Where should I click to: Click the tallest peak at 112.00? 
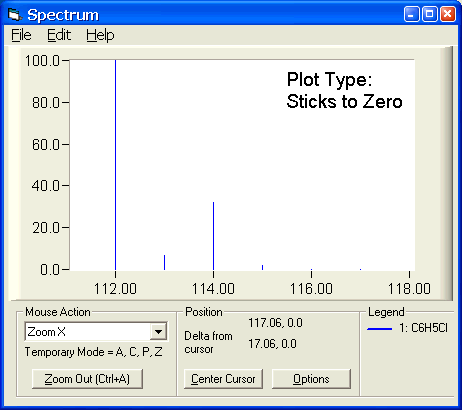click(x=116, y=165)
